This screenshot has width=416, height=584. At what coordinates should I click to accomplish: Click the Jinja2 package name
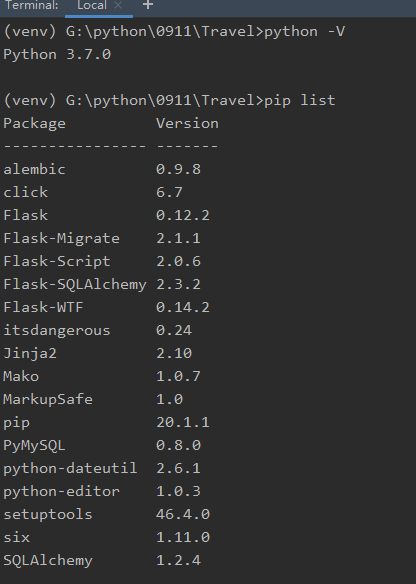pos(30,354)
